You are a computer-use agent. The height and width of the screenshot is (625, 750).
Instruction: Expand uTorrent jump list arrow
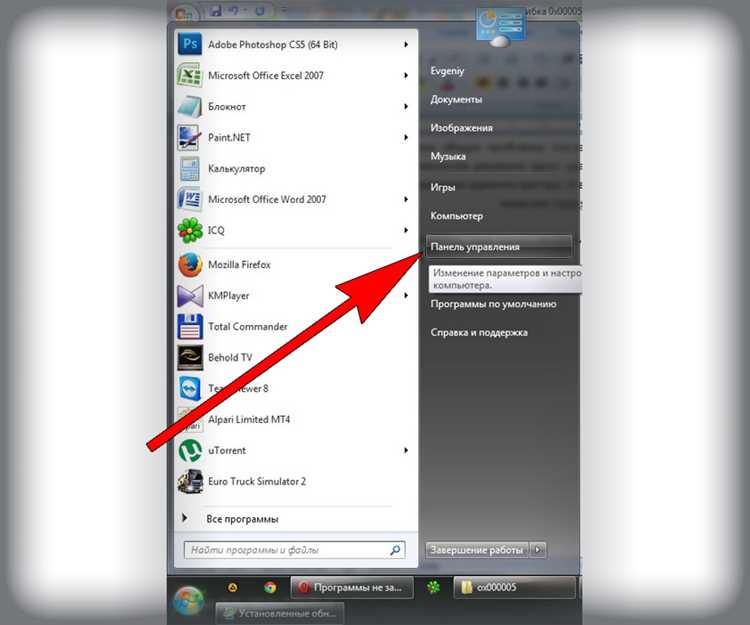pyautogui.click(x=406, y=450)
